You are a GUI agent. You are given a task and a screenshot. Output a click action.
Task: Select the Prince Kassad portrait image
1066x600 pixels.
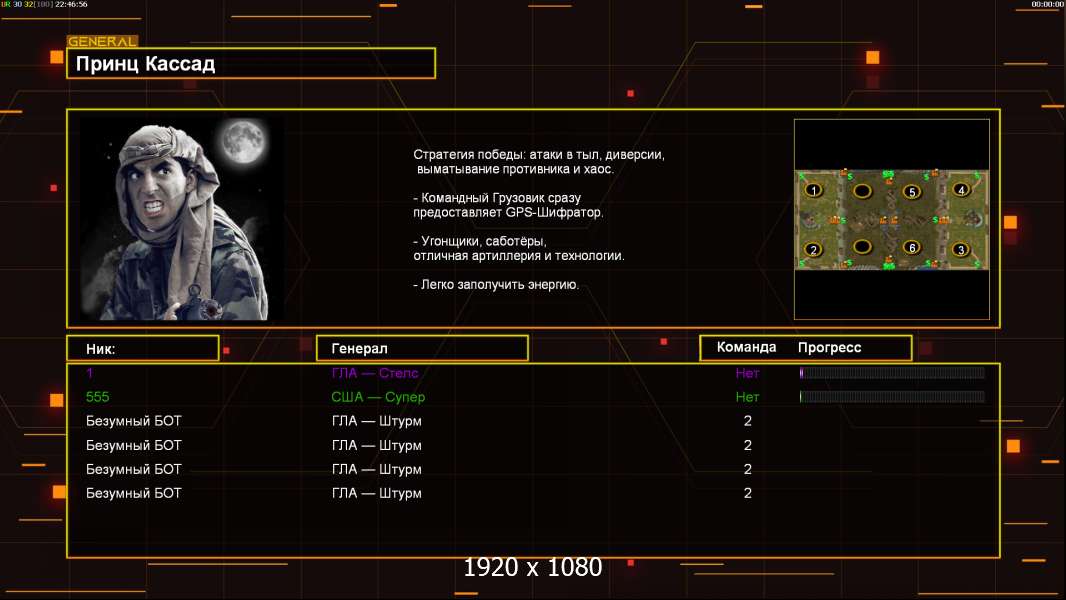pyautogui.click(x=182, y=219)
